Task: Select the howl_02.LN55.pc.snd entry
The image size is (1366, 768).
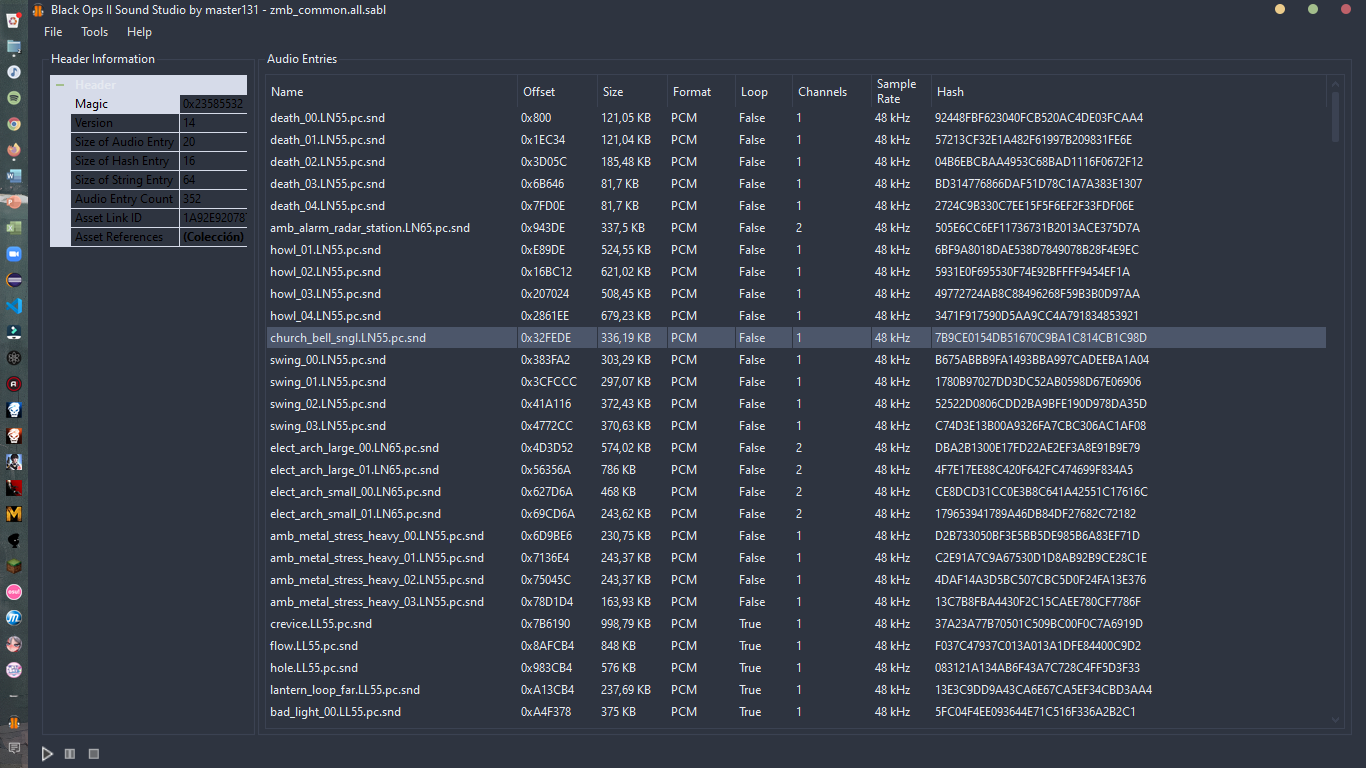Action: (796, 272)
